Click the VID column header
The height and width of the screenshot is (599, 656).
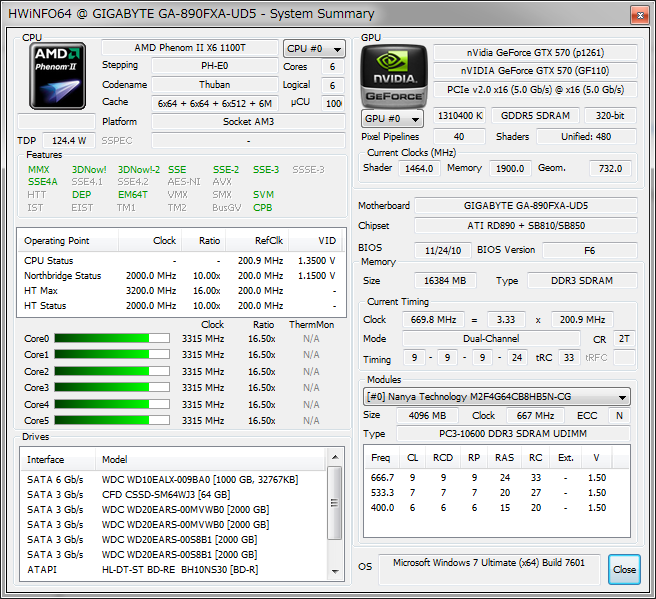[x=315, y=241]
